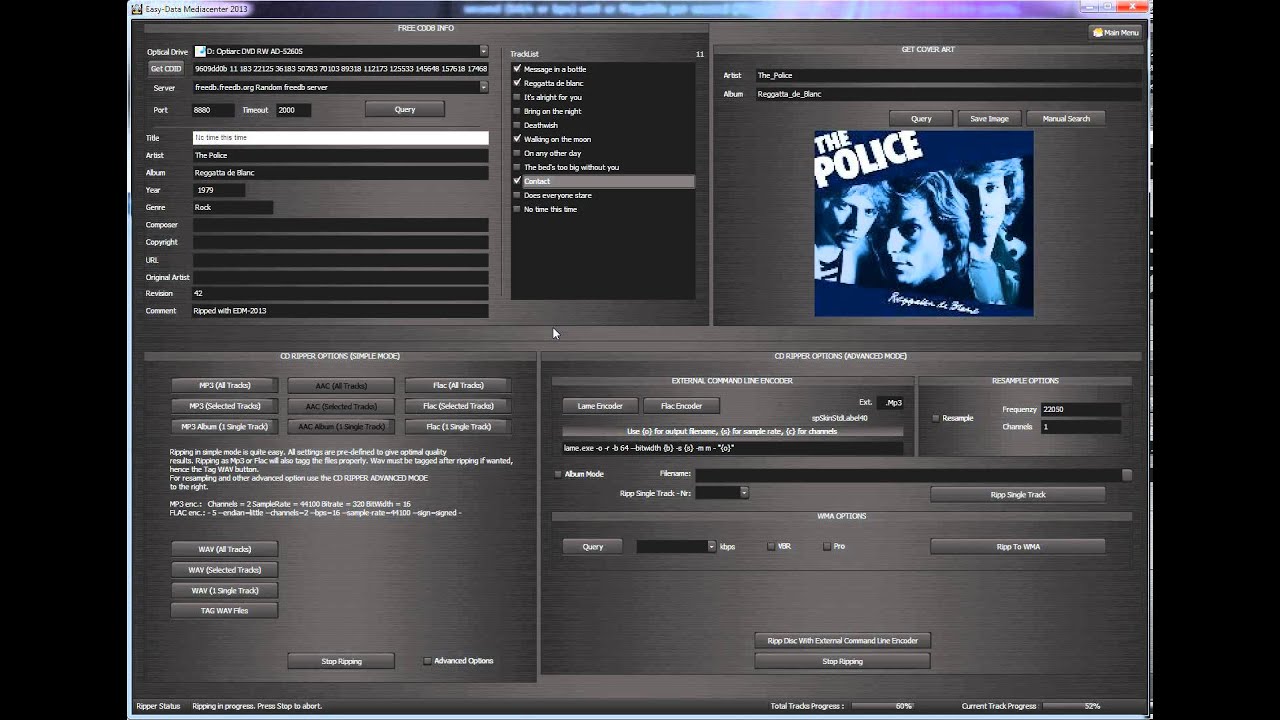Screen dimensions: 1280x720
Task: Click WAV (All Tracks) button
Action: point(225,549)
